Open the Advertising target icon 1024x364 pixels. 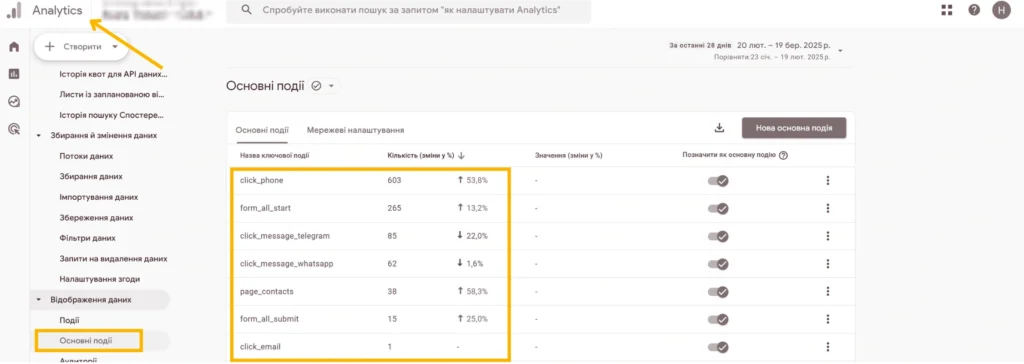pos(14,129)
